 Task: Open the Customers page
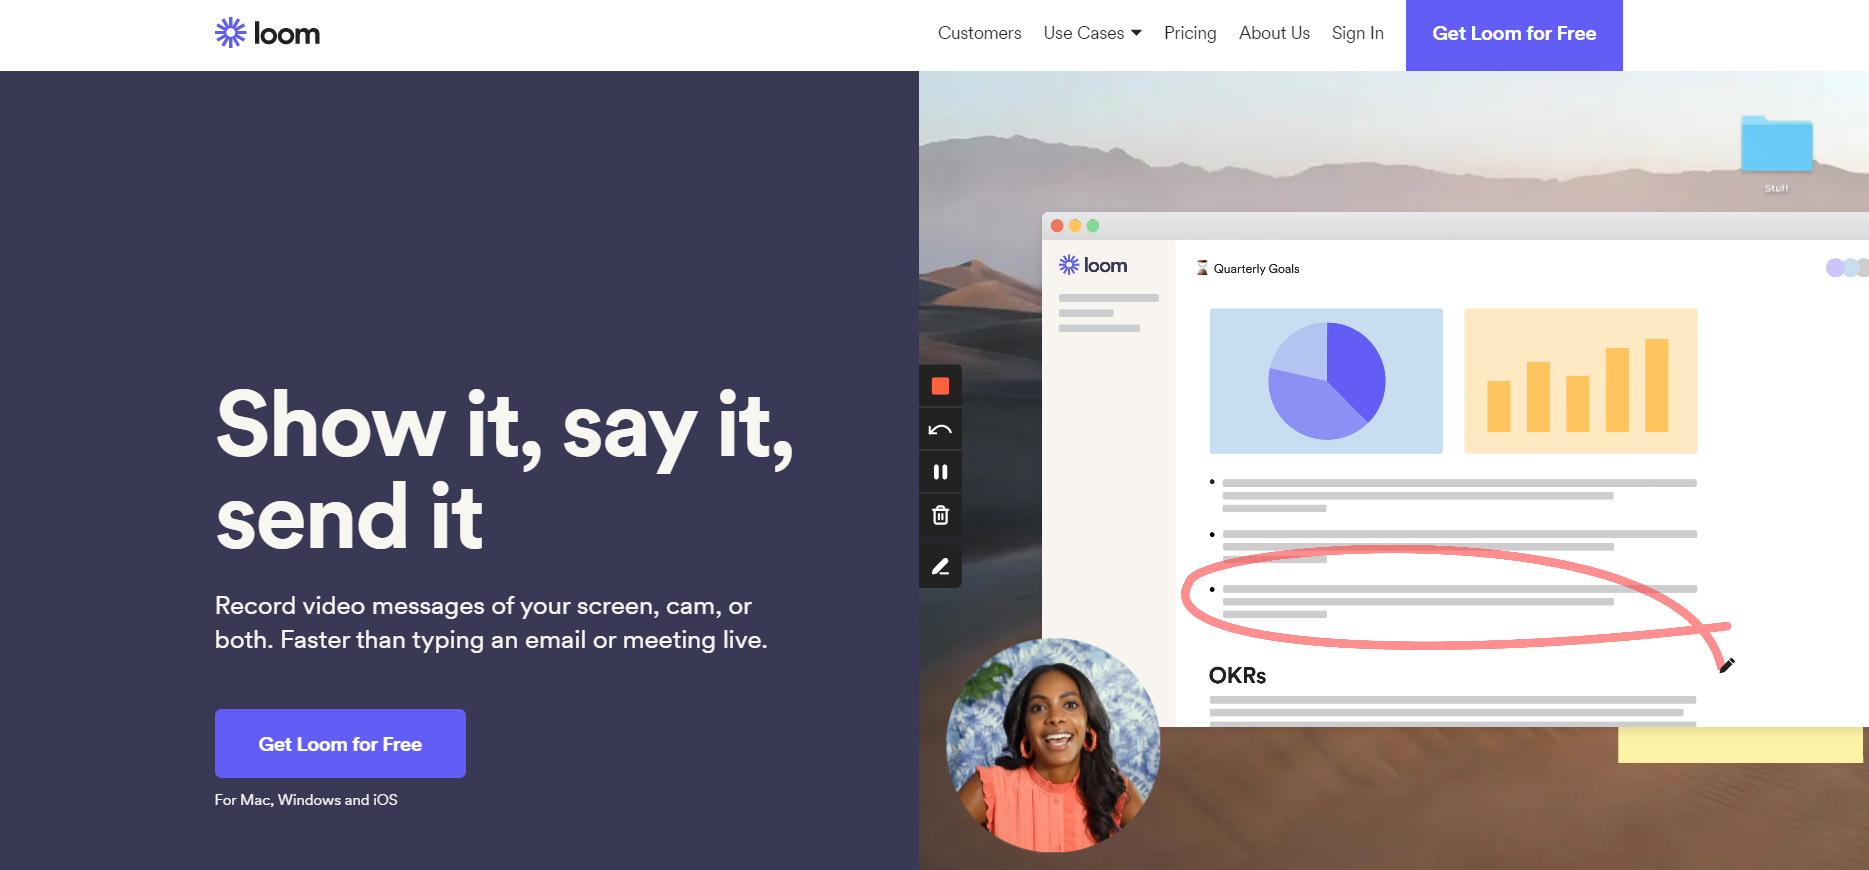tap(979, 33)
